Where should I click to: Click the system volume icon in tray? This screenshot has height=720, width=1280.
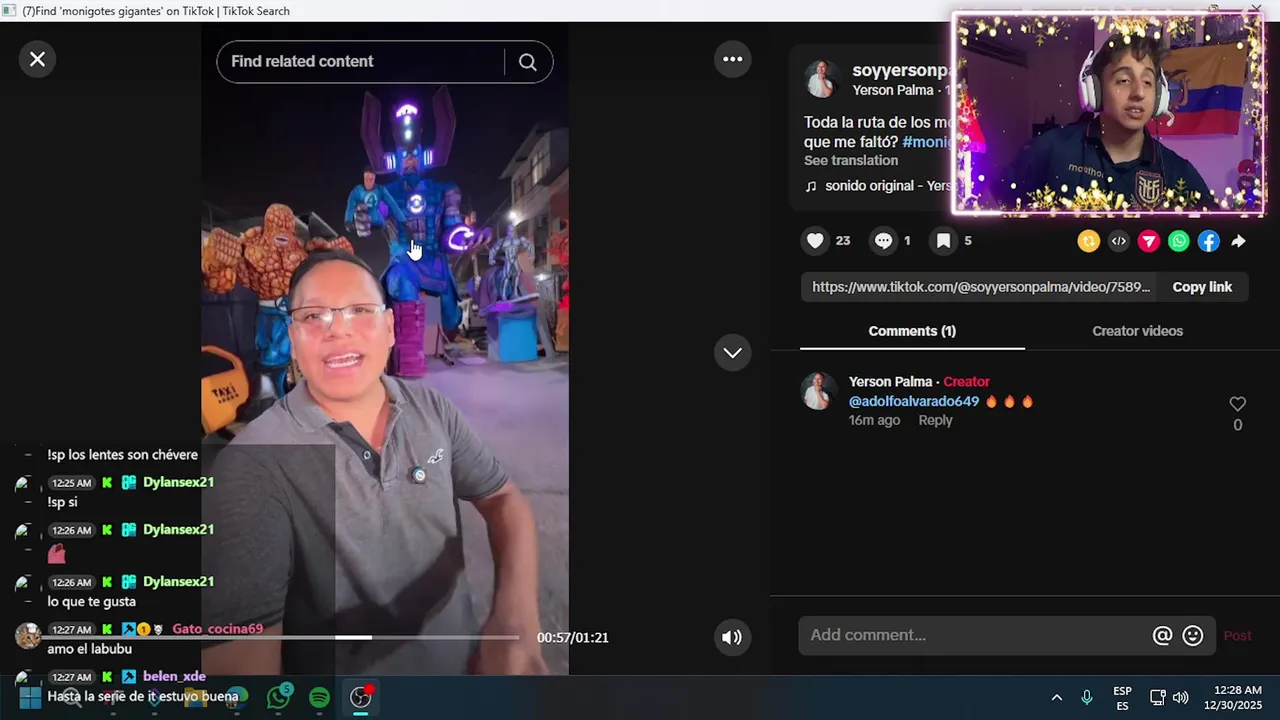pos(1181,697)
